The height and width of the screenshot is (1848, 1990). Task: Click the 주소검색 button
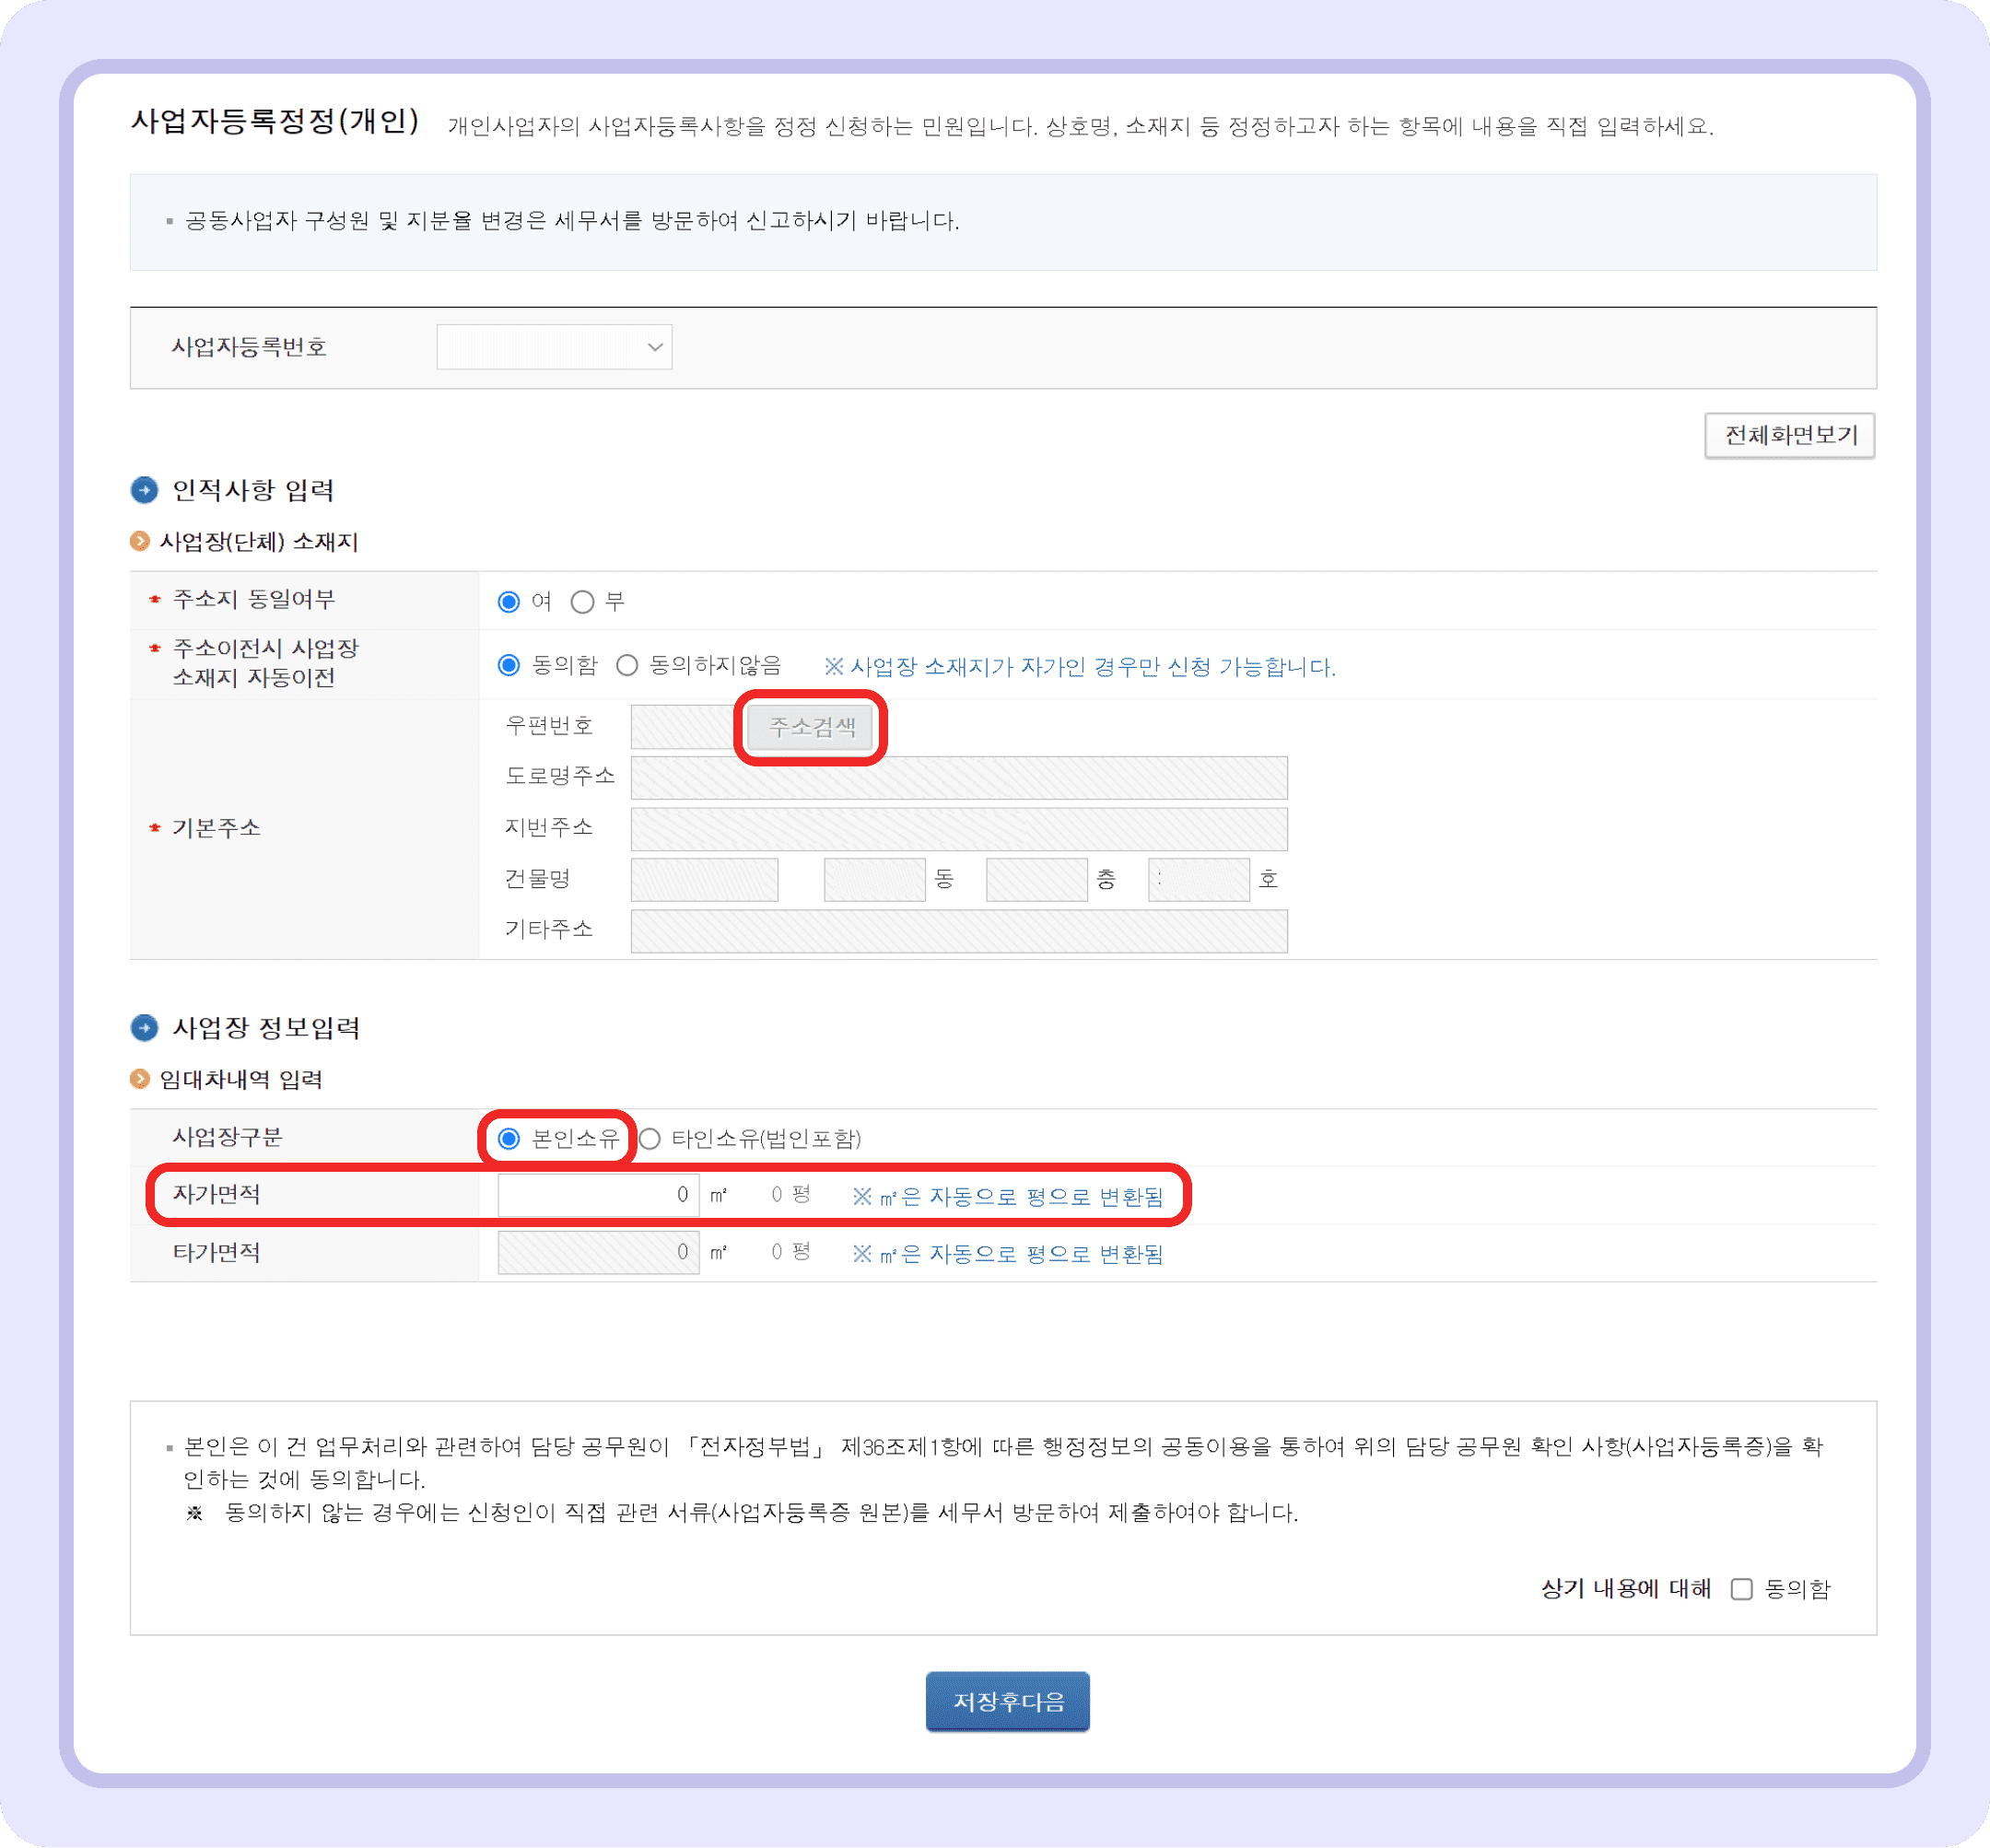coord(811,727)
